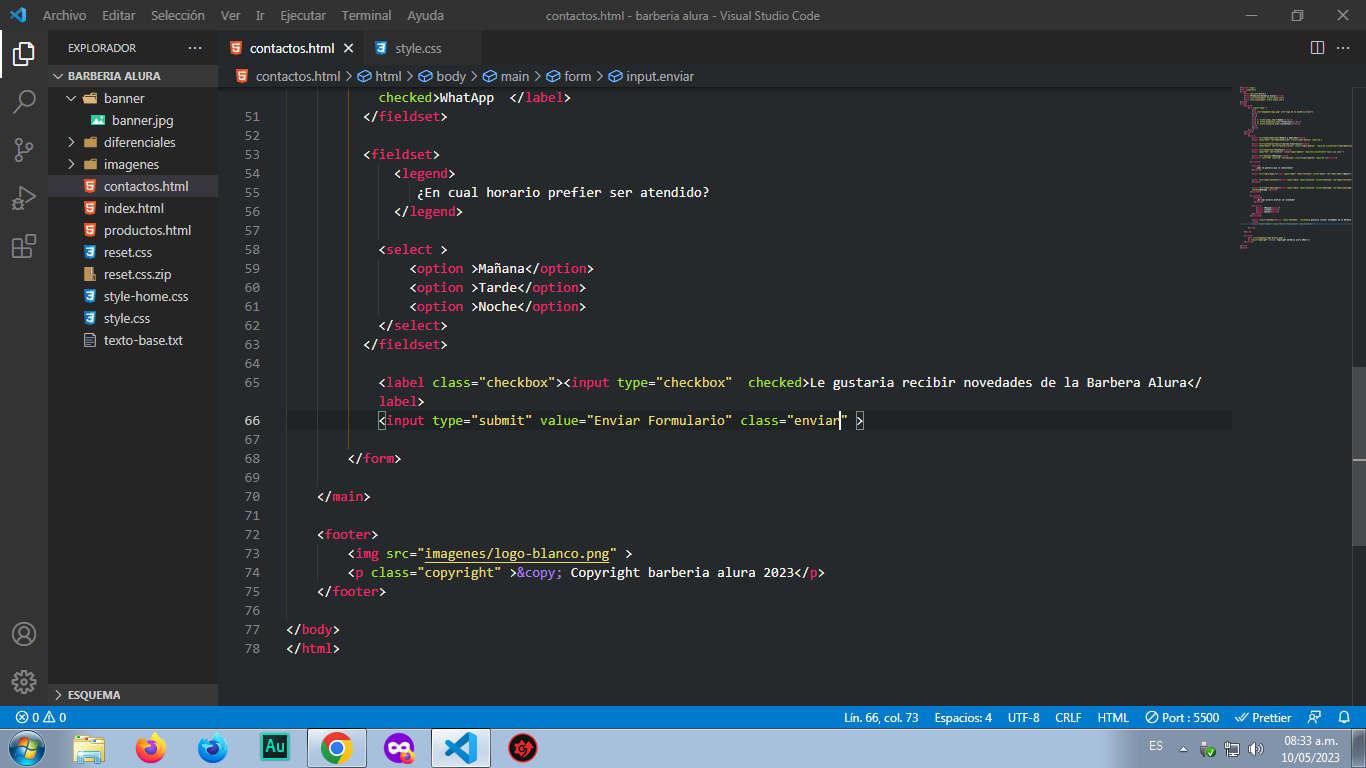The image size is (1366, 768).
Task: Click the html breadcrumb segment
Action: [379, 76]
